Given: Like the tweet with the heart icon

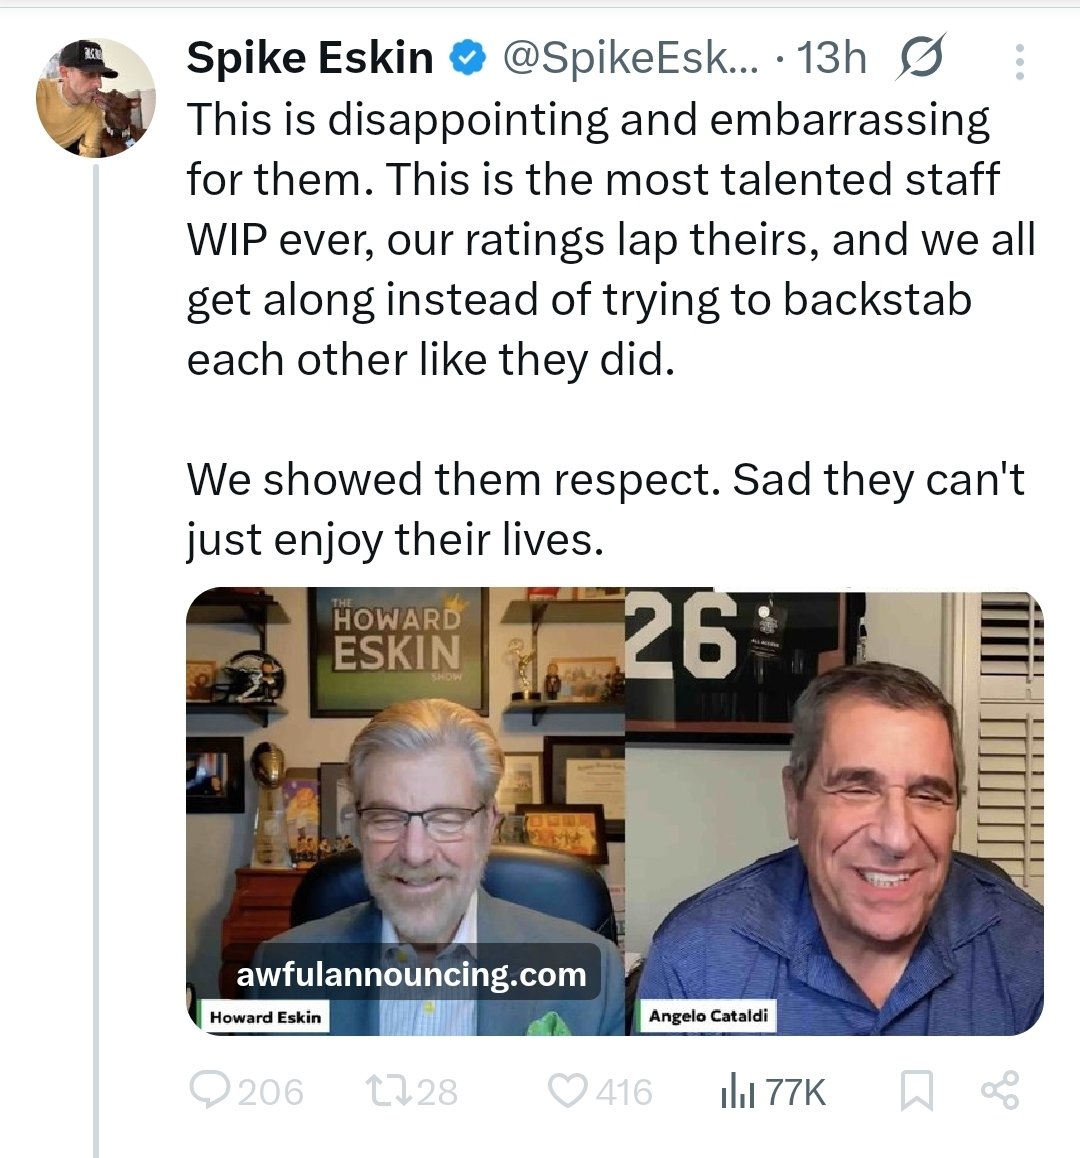Looking at the screenshot, I should [568, 1091].
